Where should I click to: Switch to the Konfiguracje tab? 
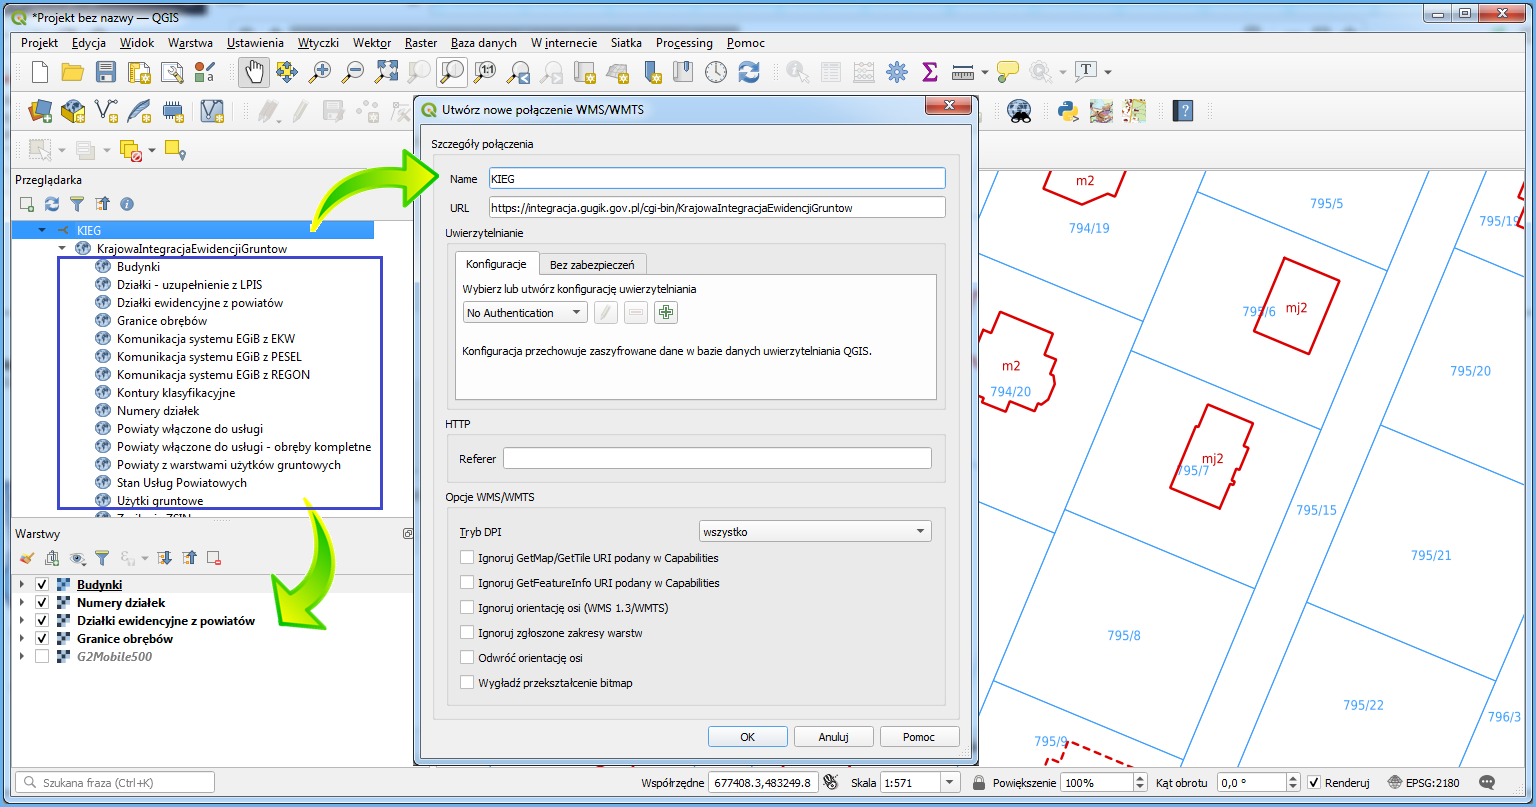pos(496,264)
